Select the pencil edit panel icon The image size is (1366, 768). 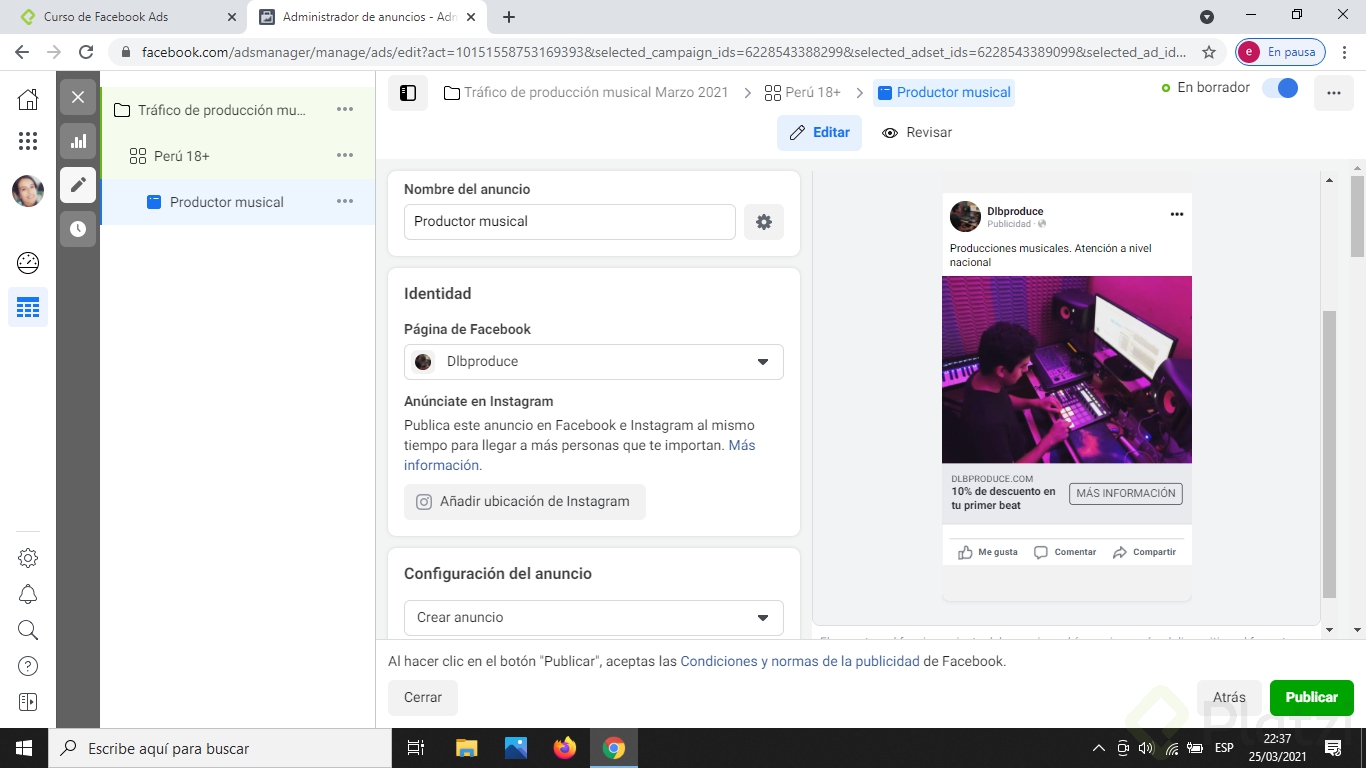coord(78,185)
